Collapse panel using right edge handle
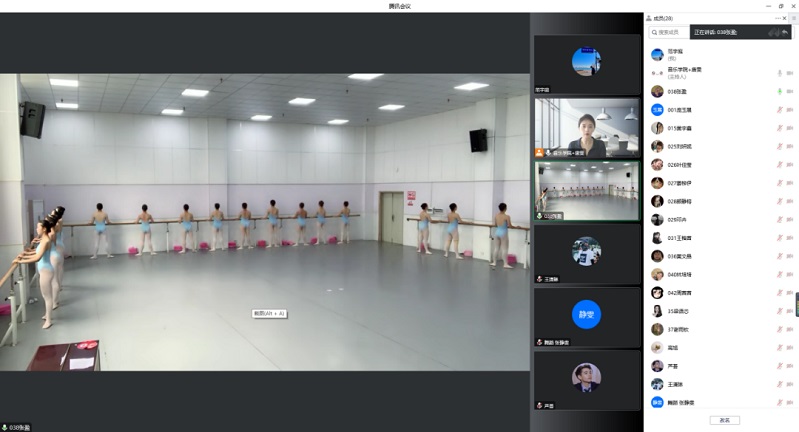Viewport: 799px width, 432px height. coord(796,304)
